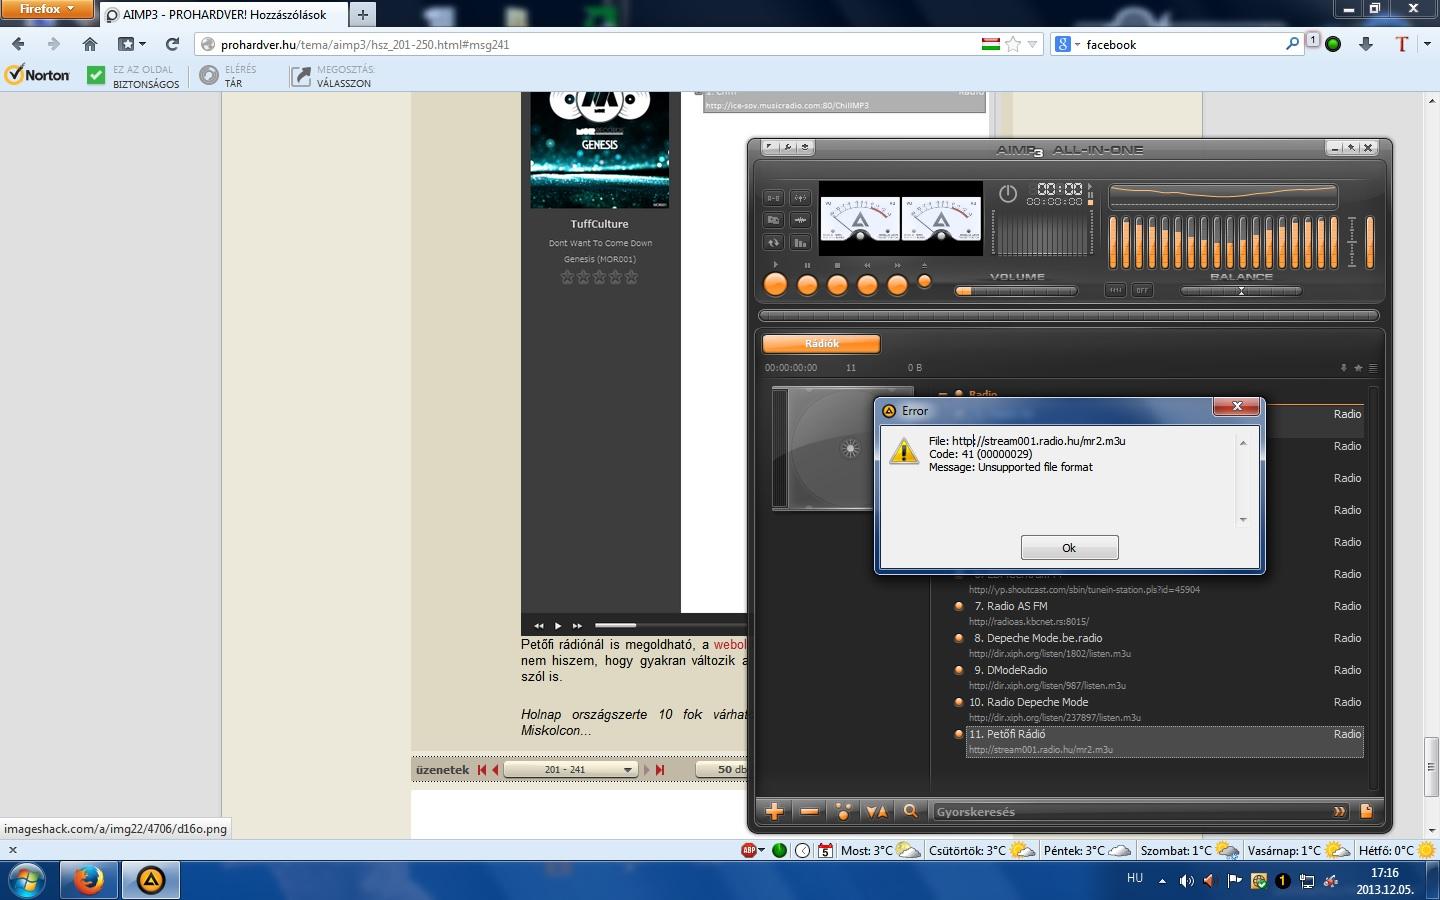Screen dimensions: 1440x900
Task: Click AIMP stop button
Action: (x=837, y=285)
